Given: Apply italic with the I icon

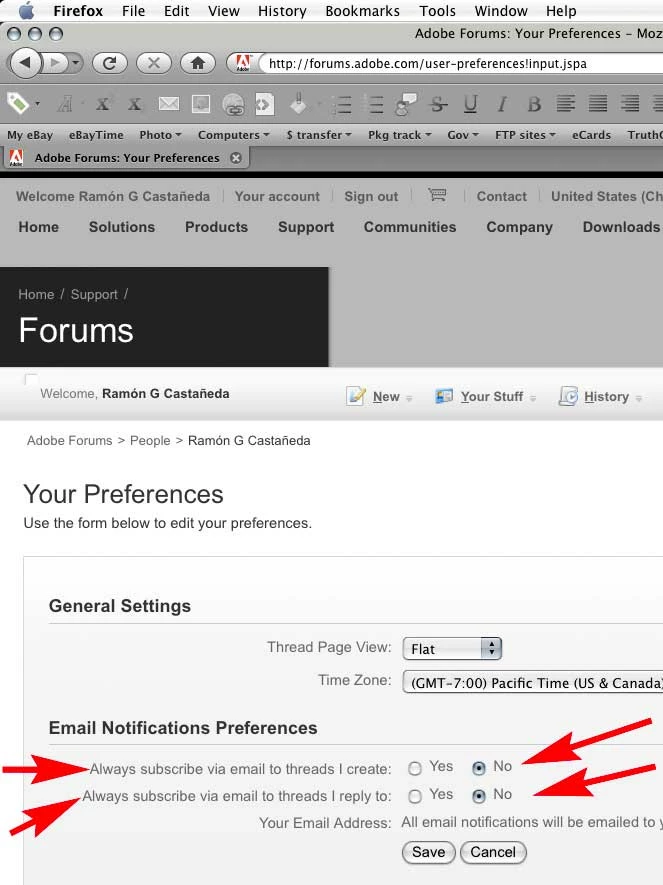Looking at the screenshot, I should (x=502, y=104).
